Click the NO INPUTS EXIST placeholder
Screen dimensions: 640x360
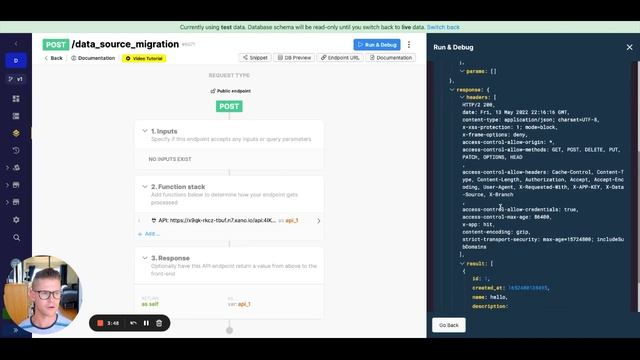170,159
